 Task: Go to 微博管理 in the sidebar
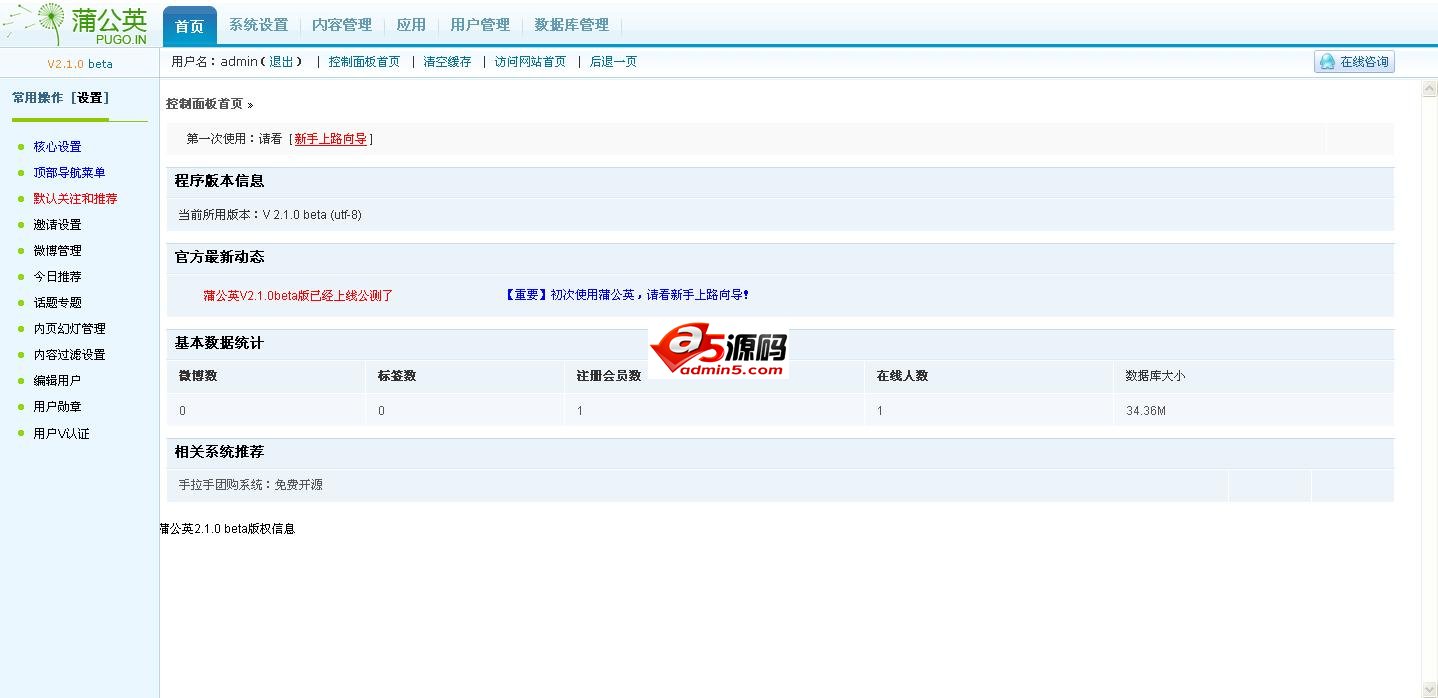57,251
